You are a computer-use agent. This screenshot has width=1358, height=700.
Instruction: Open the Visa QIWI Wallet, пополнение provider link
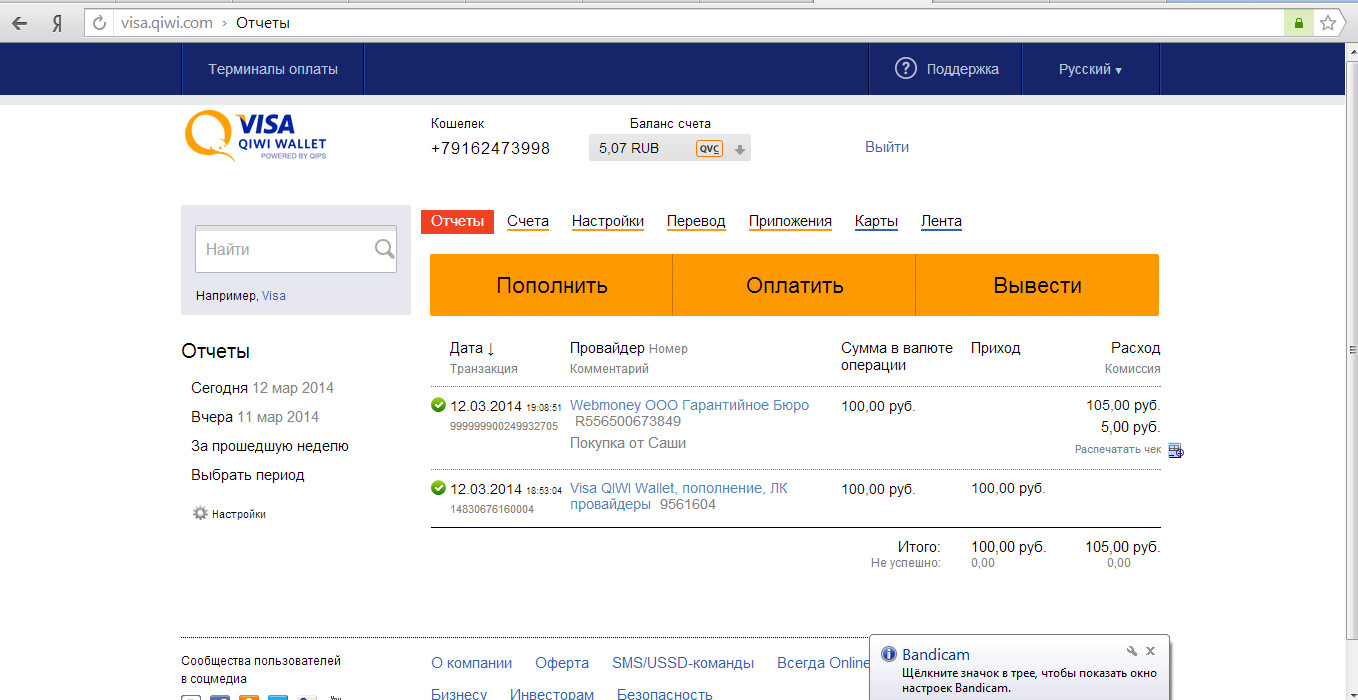pyautogui.click(x=678, y=496)
